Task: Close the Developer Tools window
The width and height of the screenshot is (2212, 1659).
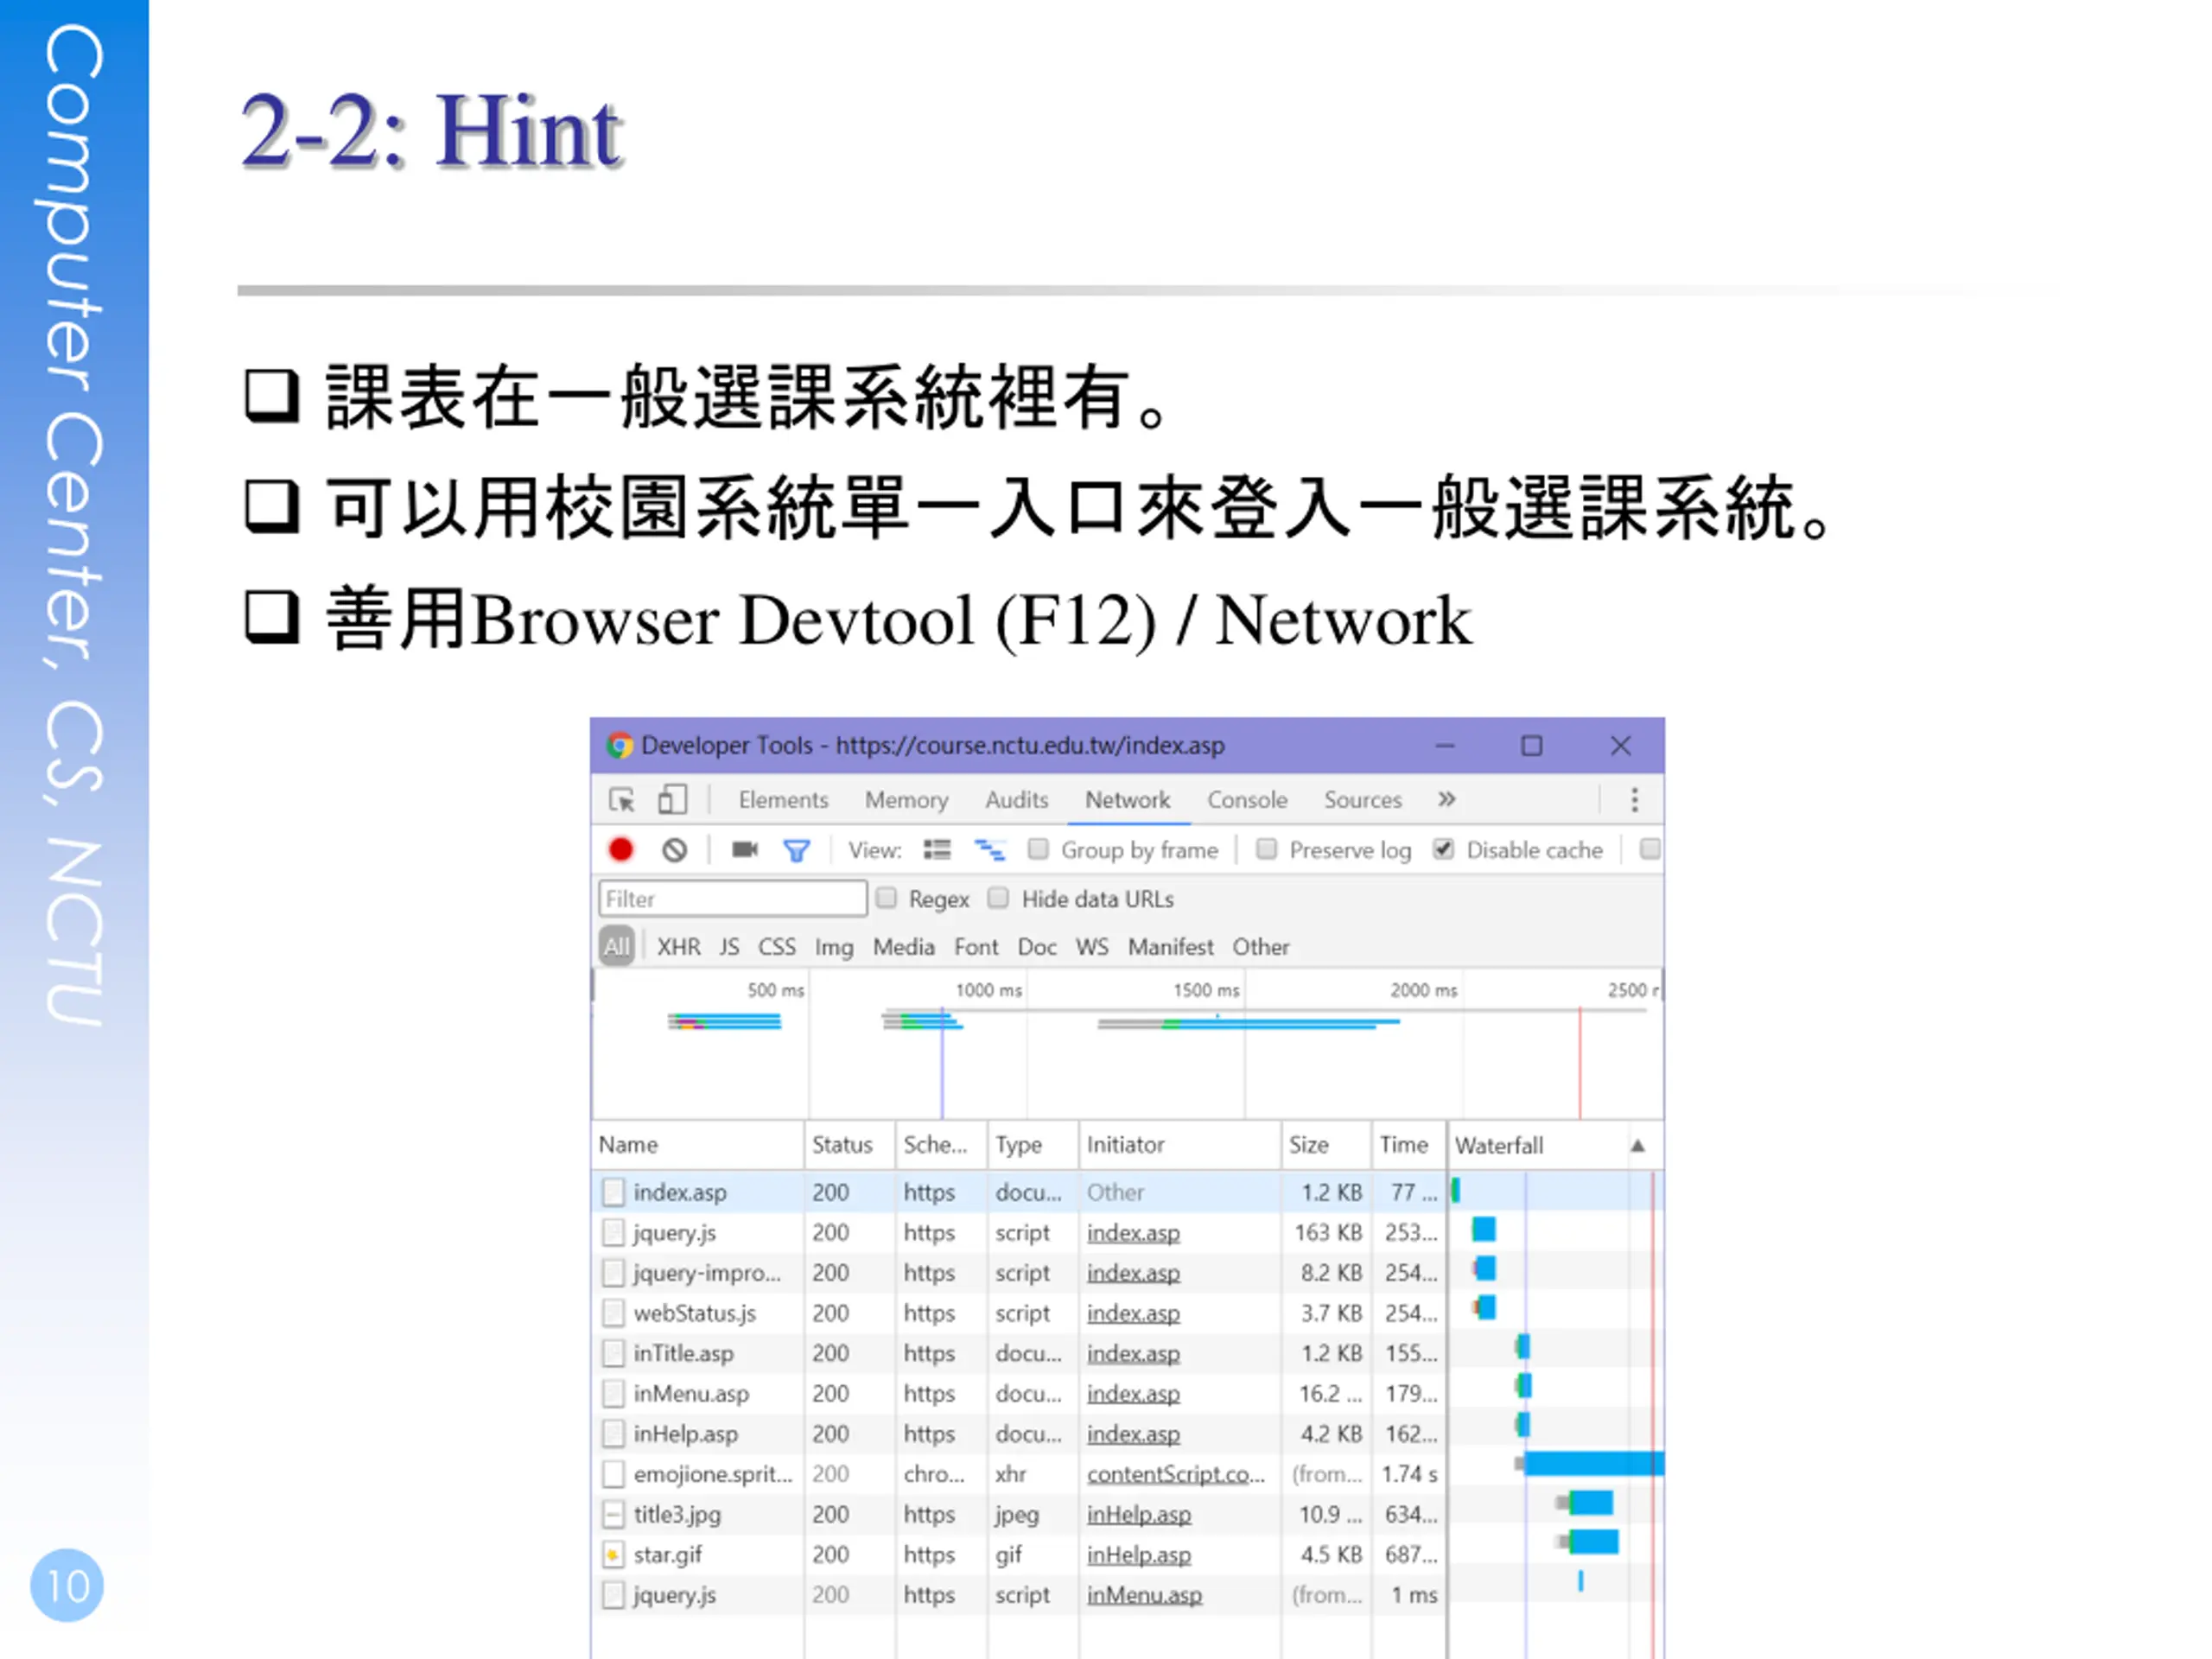Action: click(1621, 746)
